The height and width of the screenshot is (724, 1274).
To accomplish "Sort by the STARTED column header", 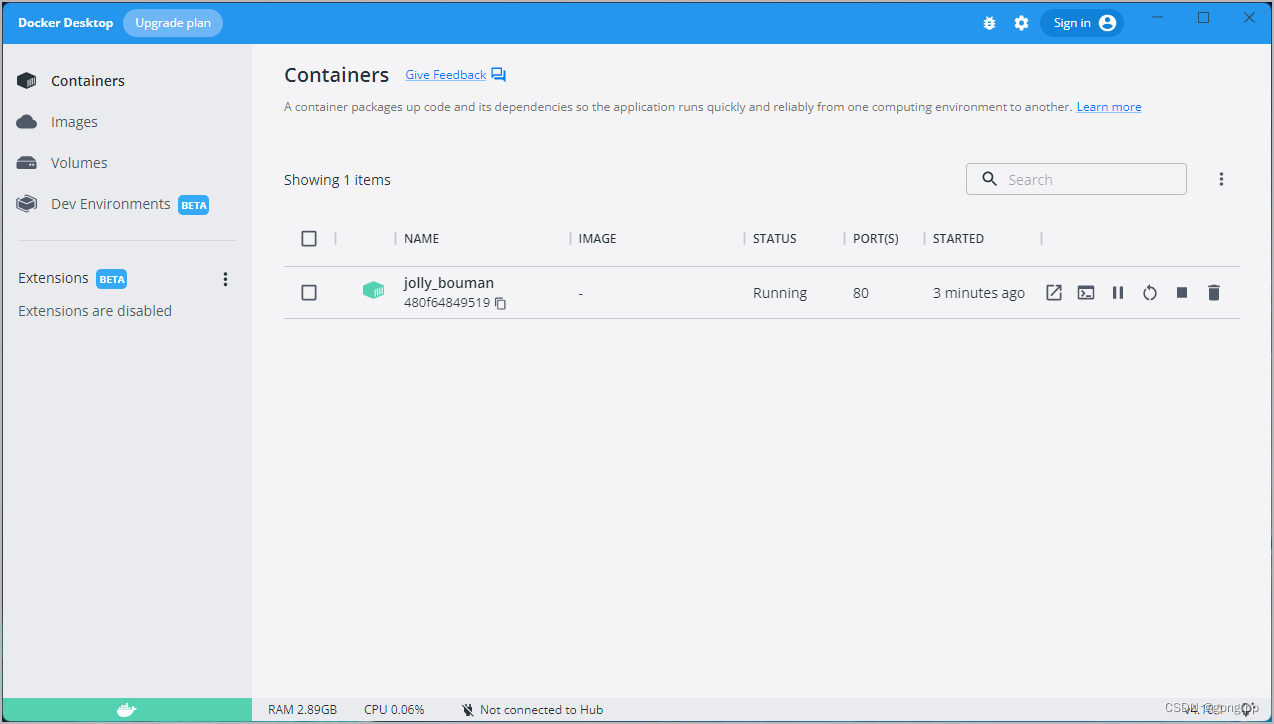I will [958, 239].
